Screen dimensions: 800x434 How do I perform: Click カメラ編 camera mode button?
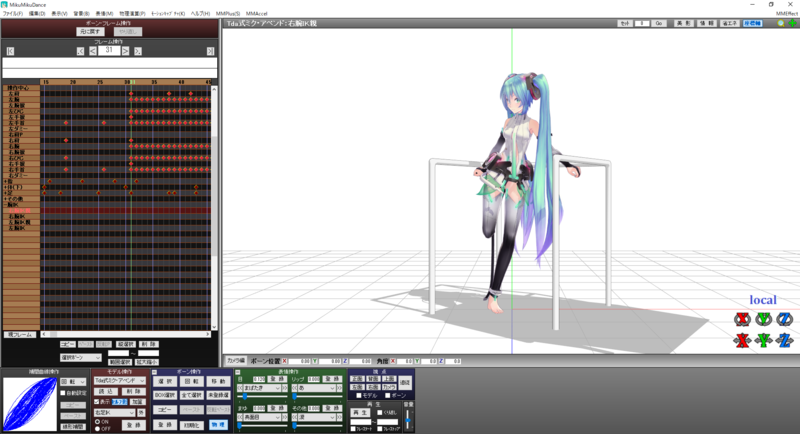236,361
